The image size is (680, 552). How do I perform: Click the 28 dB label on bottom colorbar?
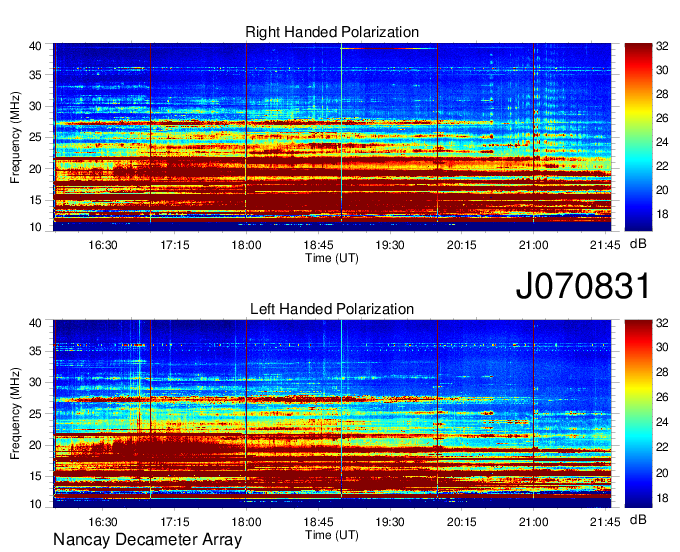click(662, 372)
